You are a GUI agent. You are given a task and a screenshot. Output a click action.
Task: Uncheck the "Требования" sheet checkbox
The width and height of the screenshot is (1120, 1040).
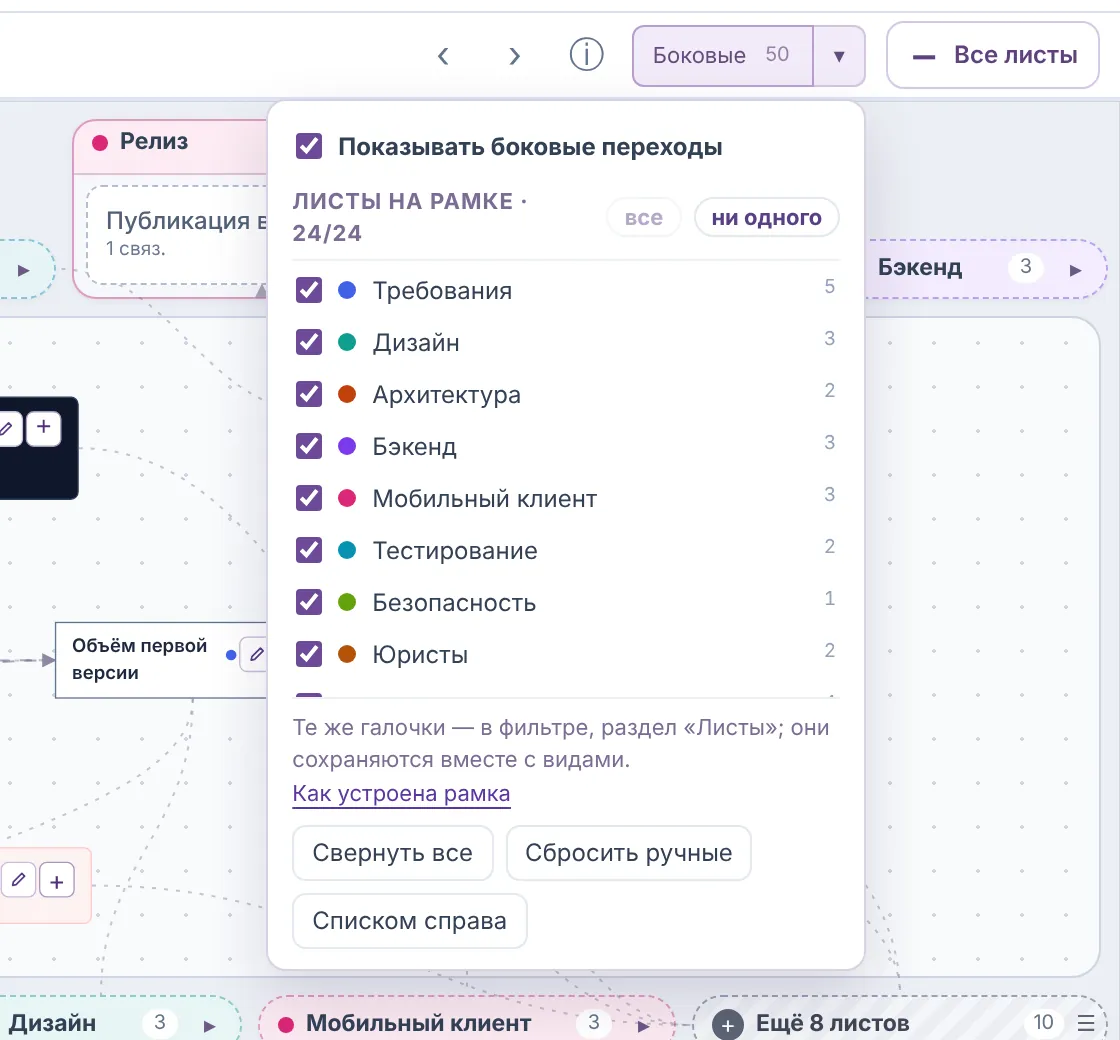coord(309,291)
